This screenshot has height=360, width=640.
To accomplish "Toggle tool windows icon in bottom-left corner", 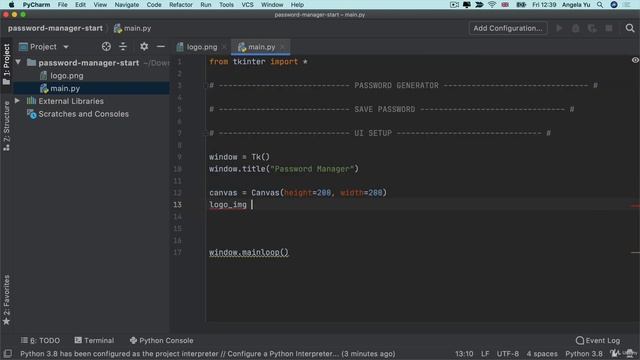I will coord(7,353).
